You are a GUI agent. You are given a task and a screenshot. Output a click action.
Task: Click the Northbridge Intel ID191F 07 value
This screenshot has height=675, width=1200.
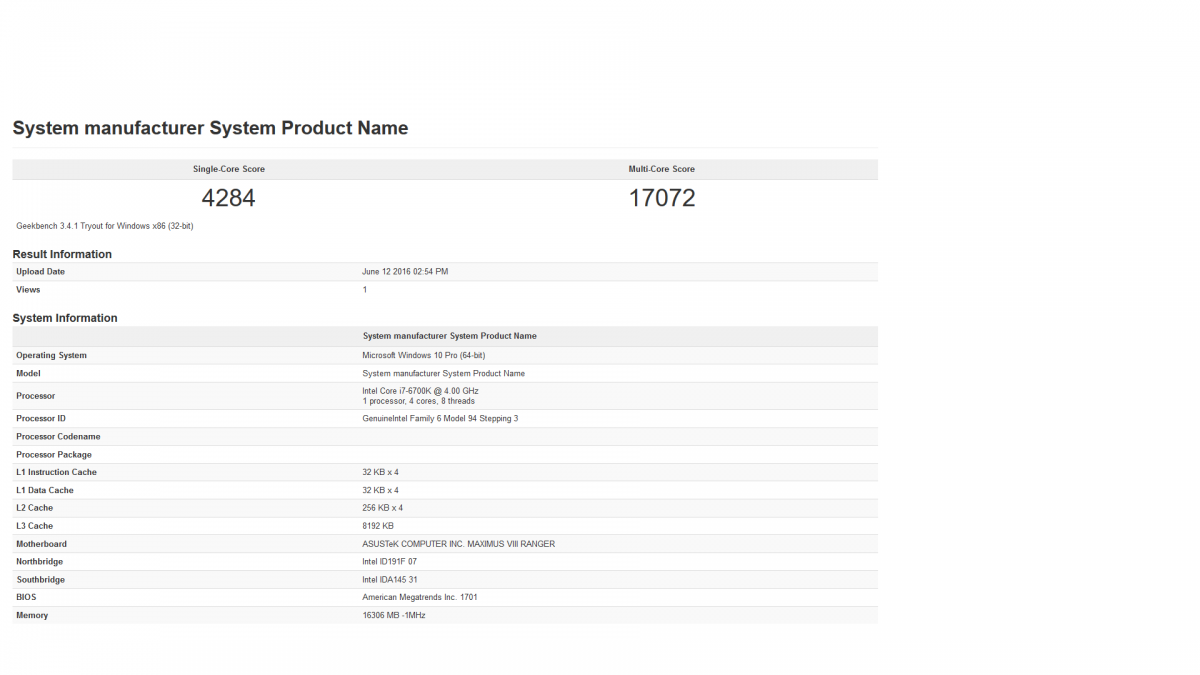click(x=390, y=562)
